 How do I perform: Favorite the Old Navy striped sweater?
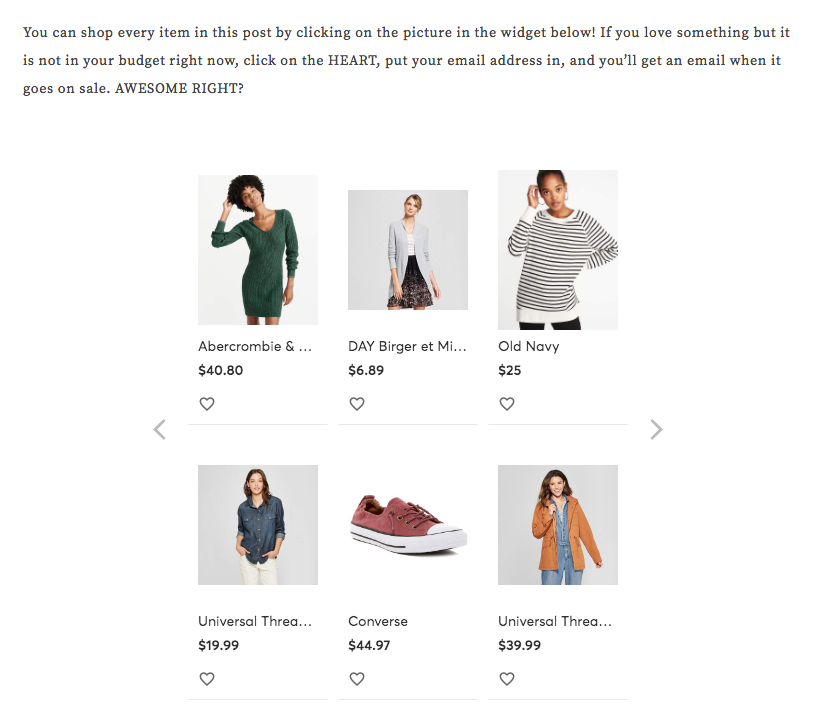(x=507, y=404)
